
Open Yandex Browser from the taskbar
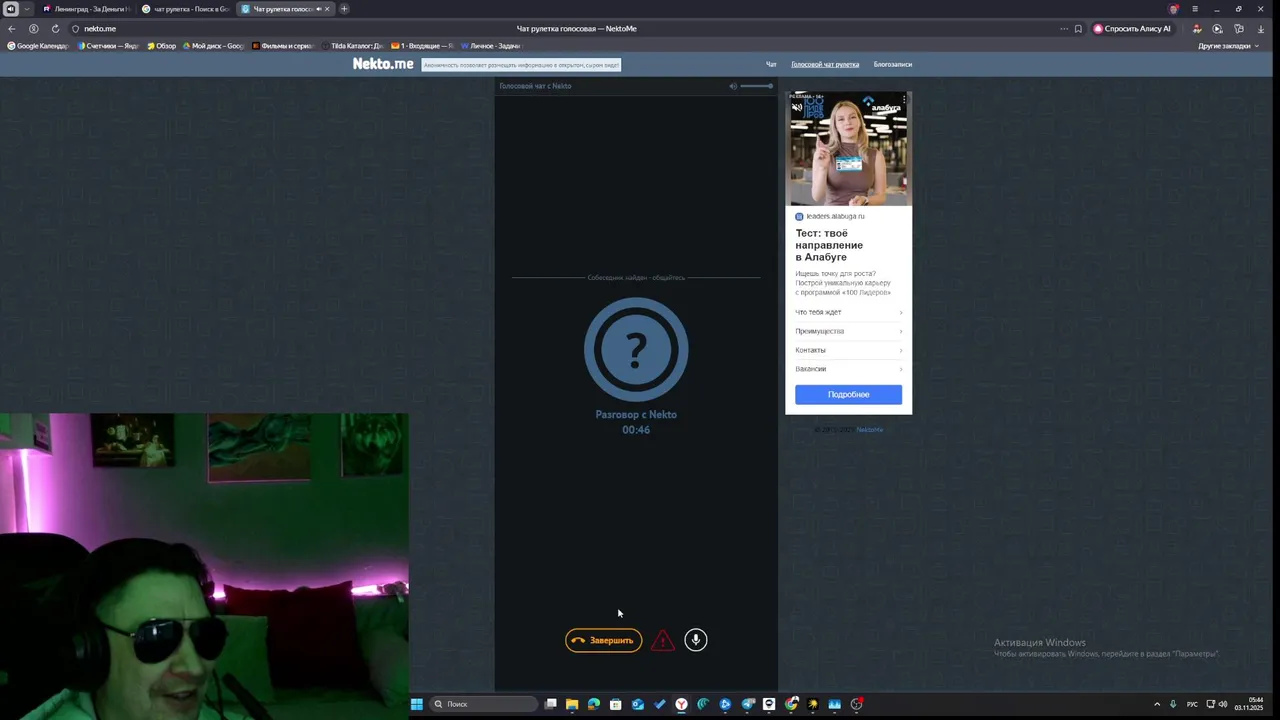coord(681,704)
